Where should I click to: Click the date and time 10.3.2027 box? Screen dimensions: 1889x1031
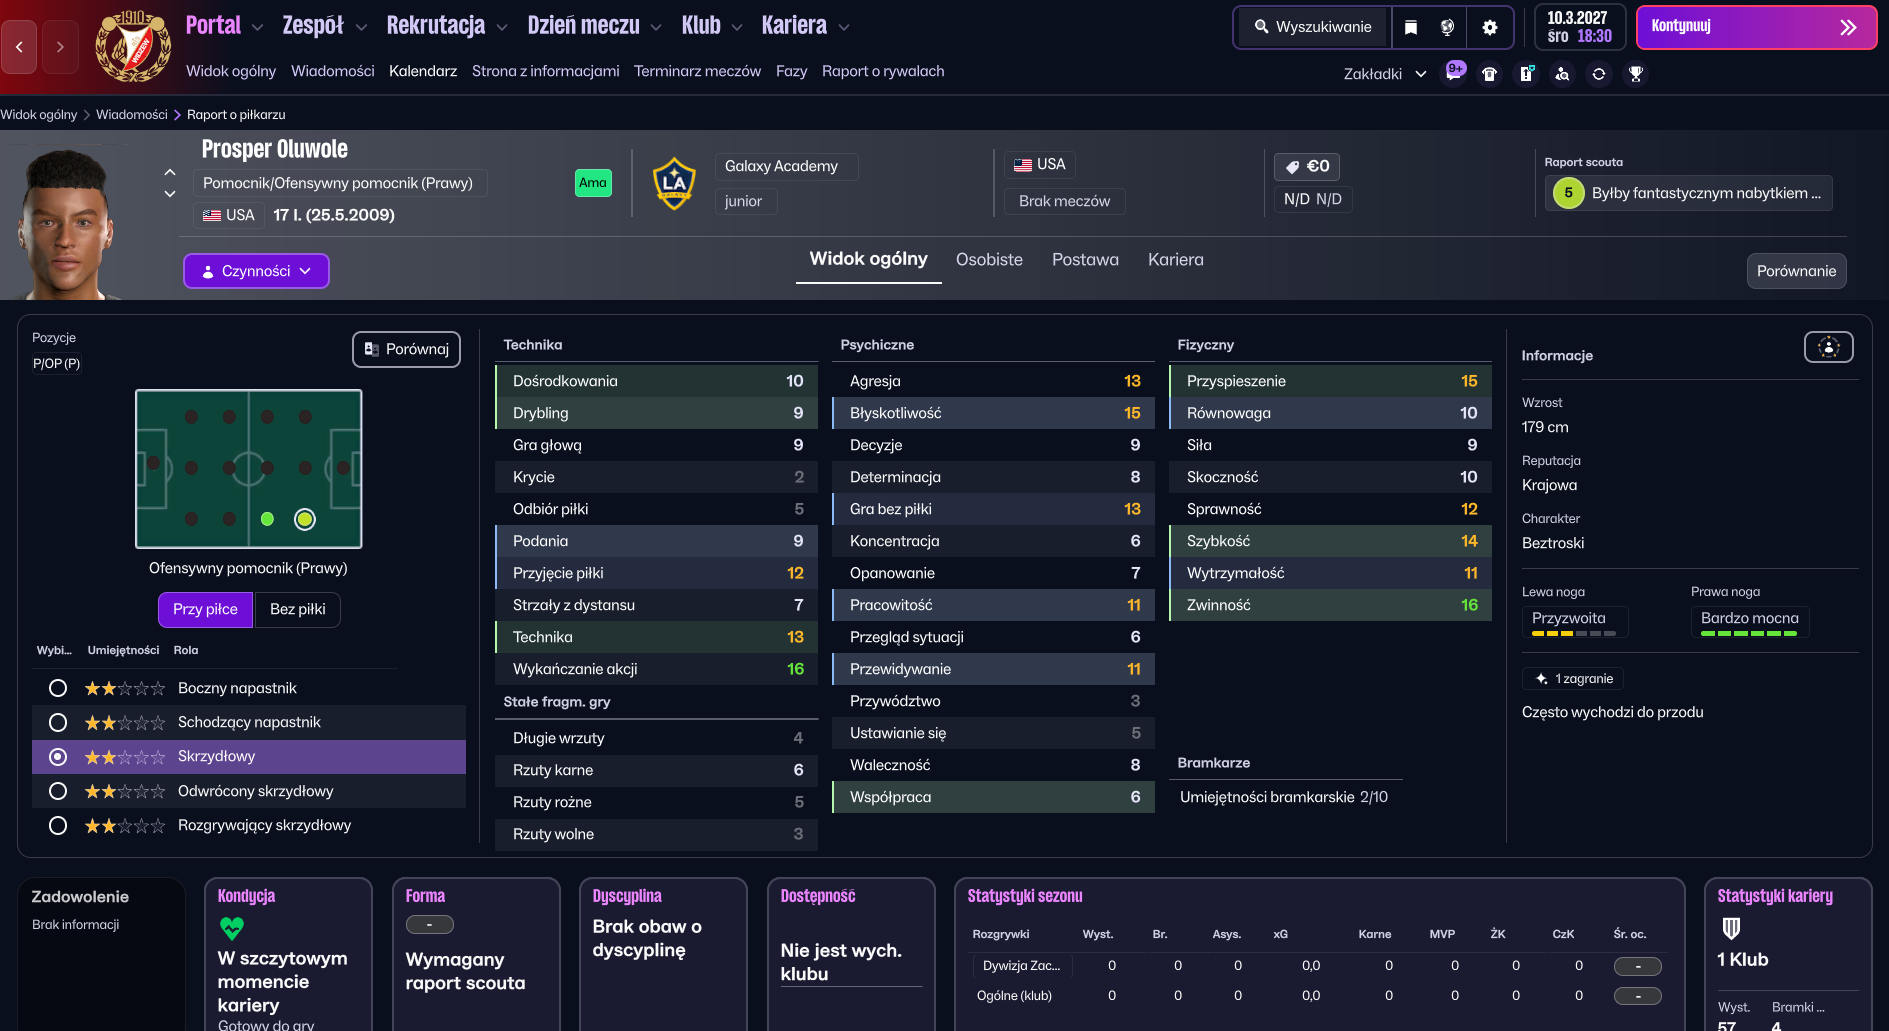click(x=1579, y=27)
